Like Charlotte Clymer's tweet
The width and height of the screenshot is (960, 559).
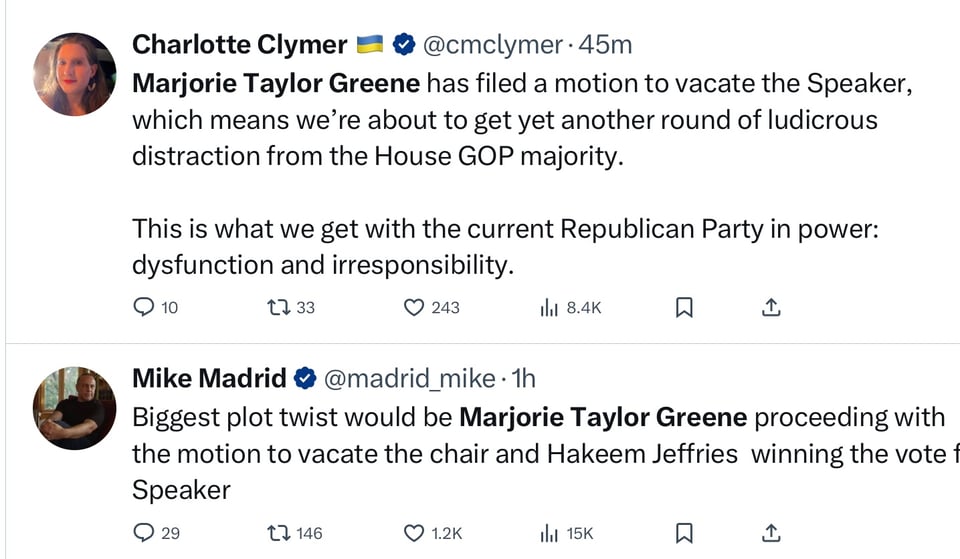pyautogui.click(x=414, y=308)
